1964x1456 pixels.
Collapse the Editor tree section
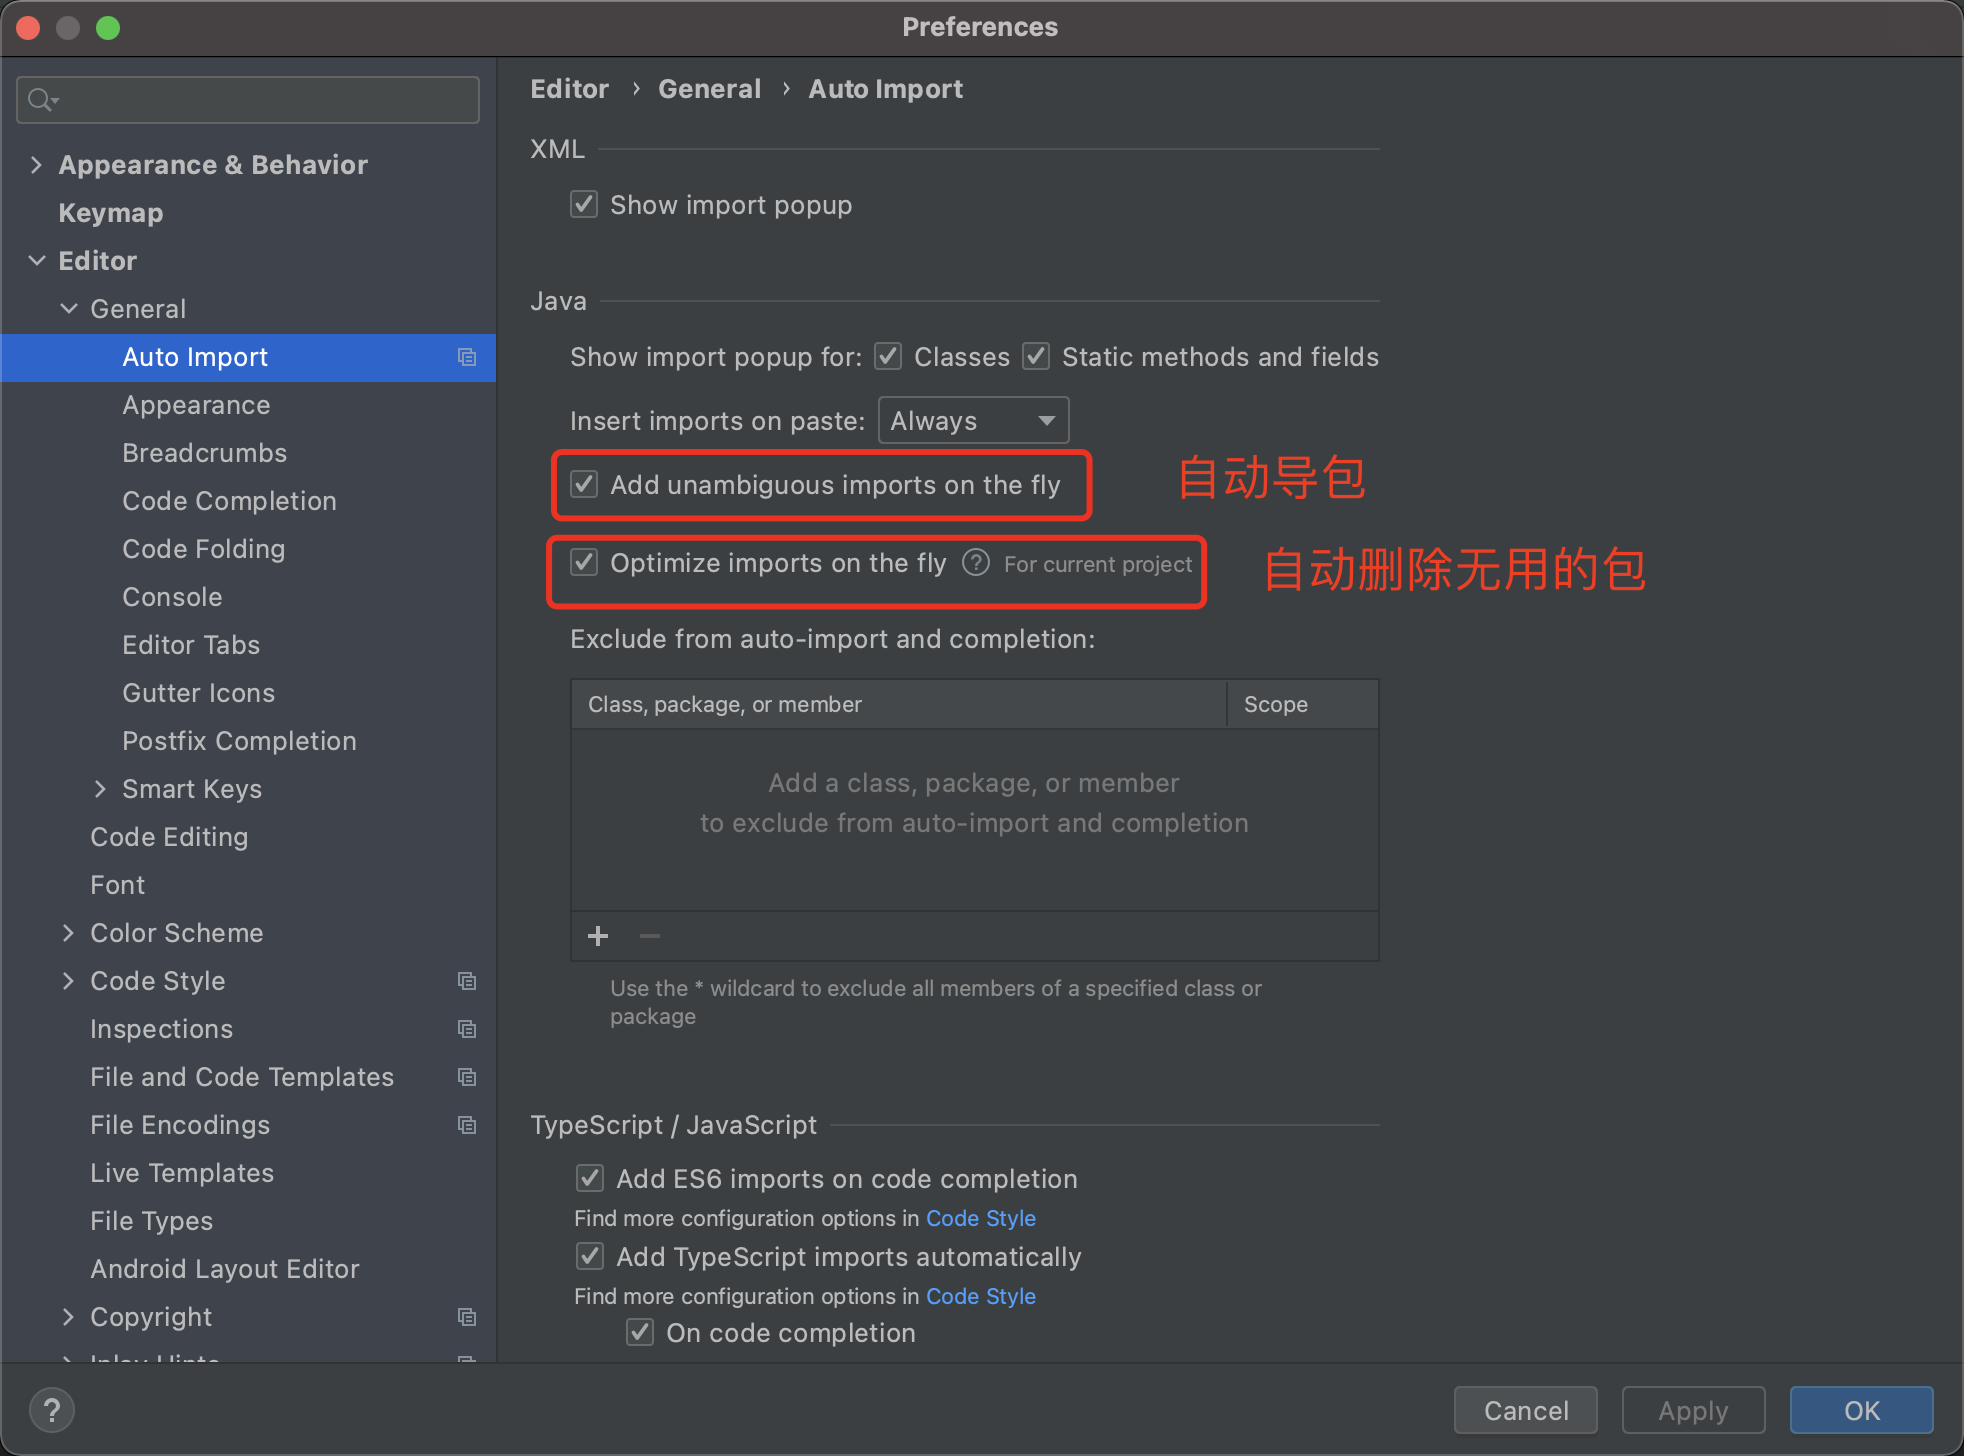[37, 260]
